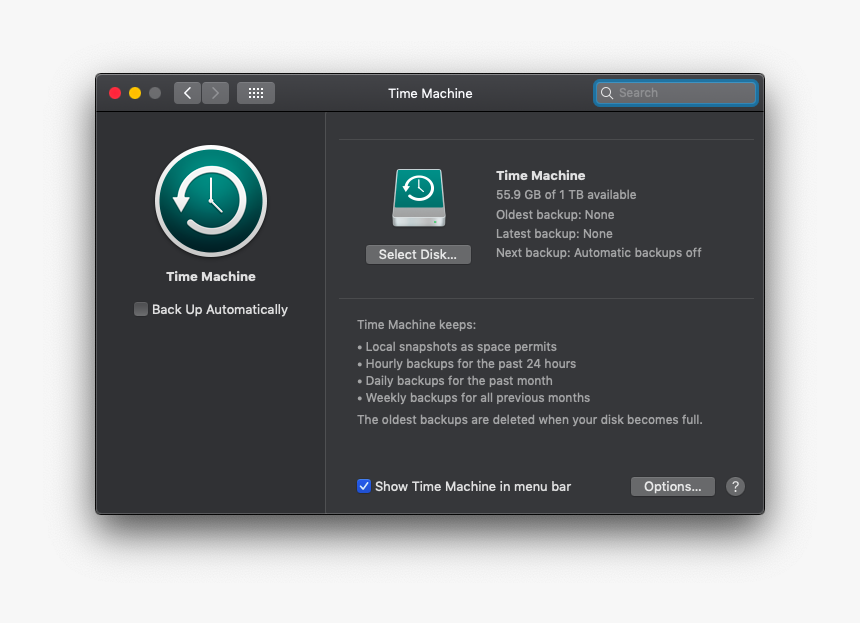
Task: Go forward with the right chevron button
Action: click(x=216, y=93)
